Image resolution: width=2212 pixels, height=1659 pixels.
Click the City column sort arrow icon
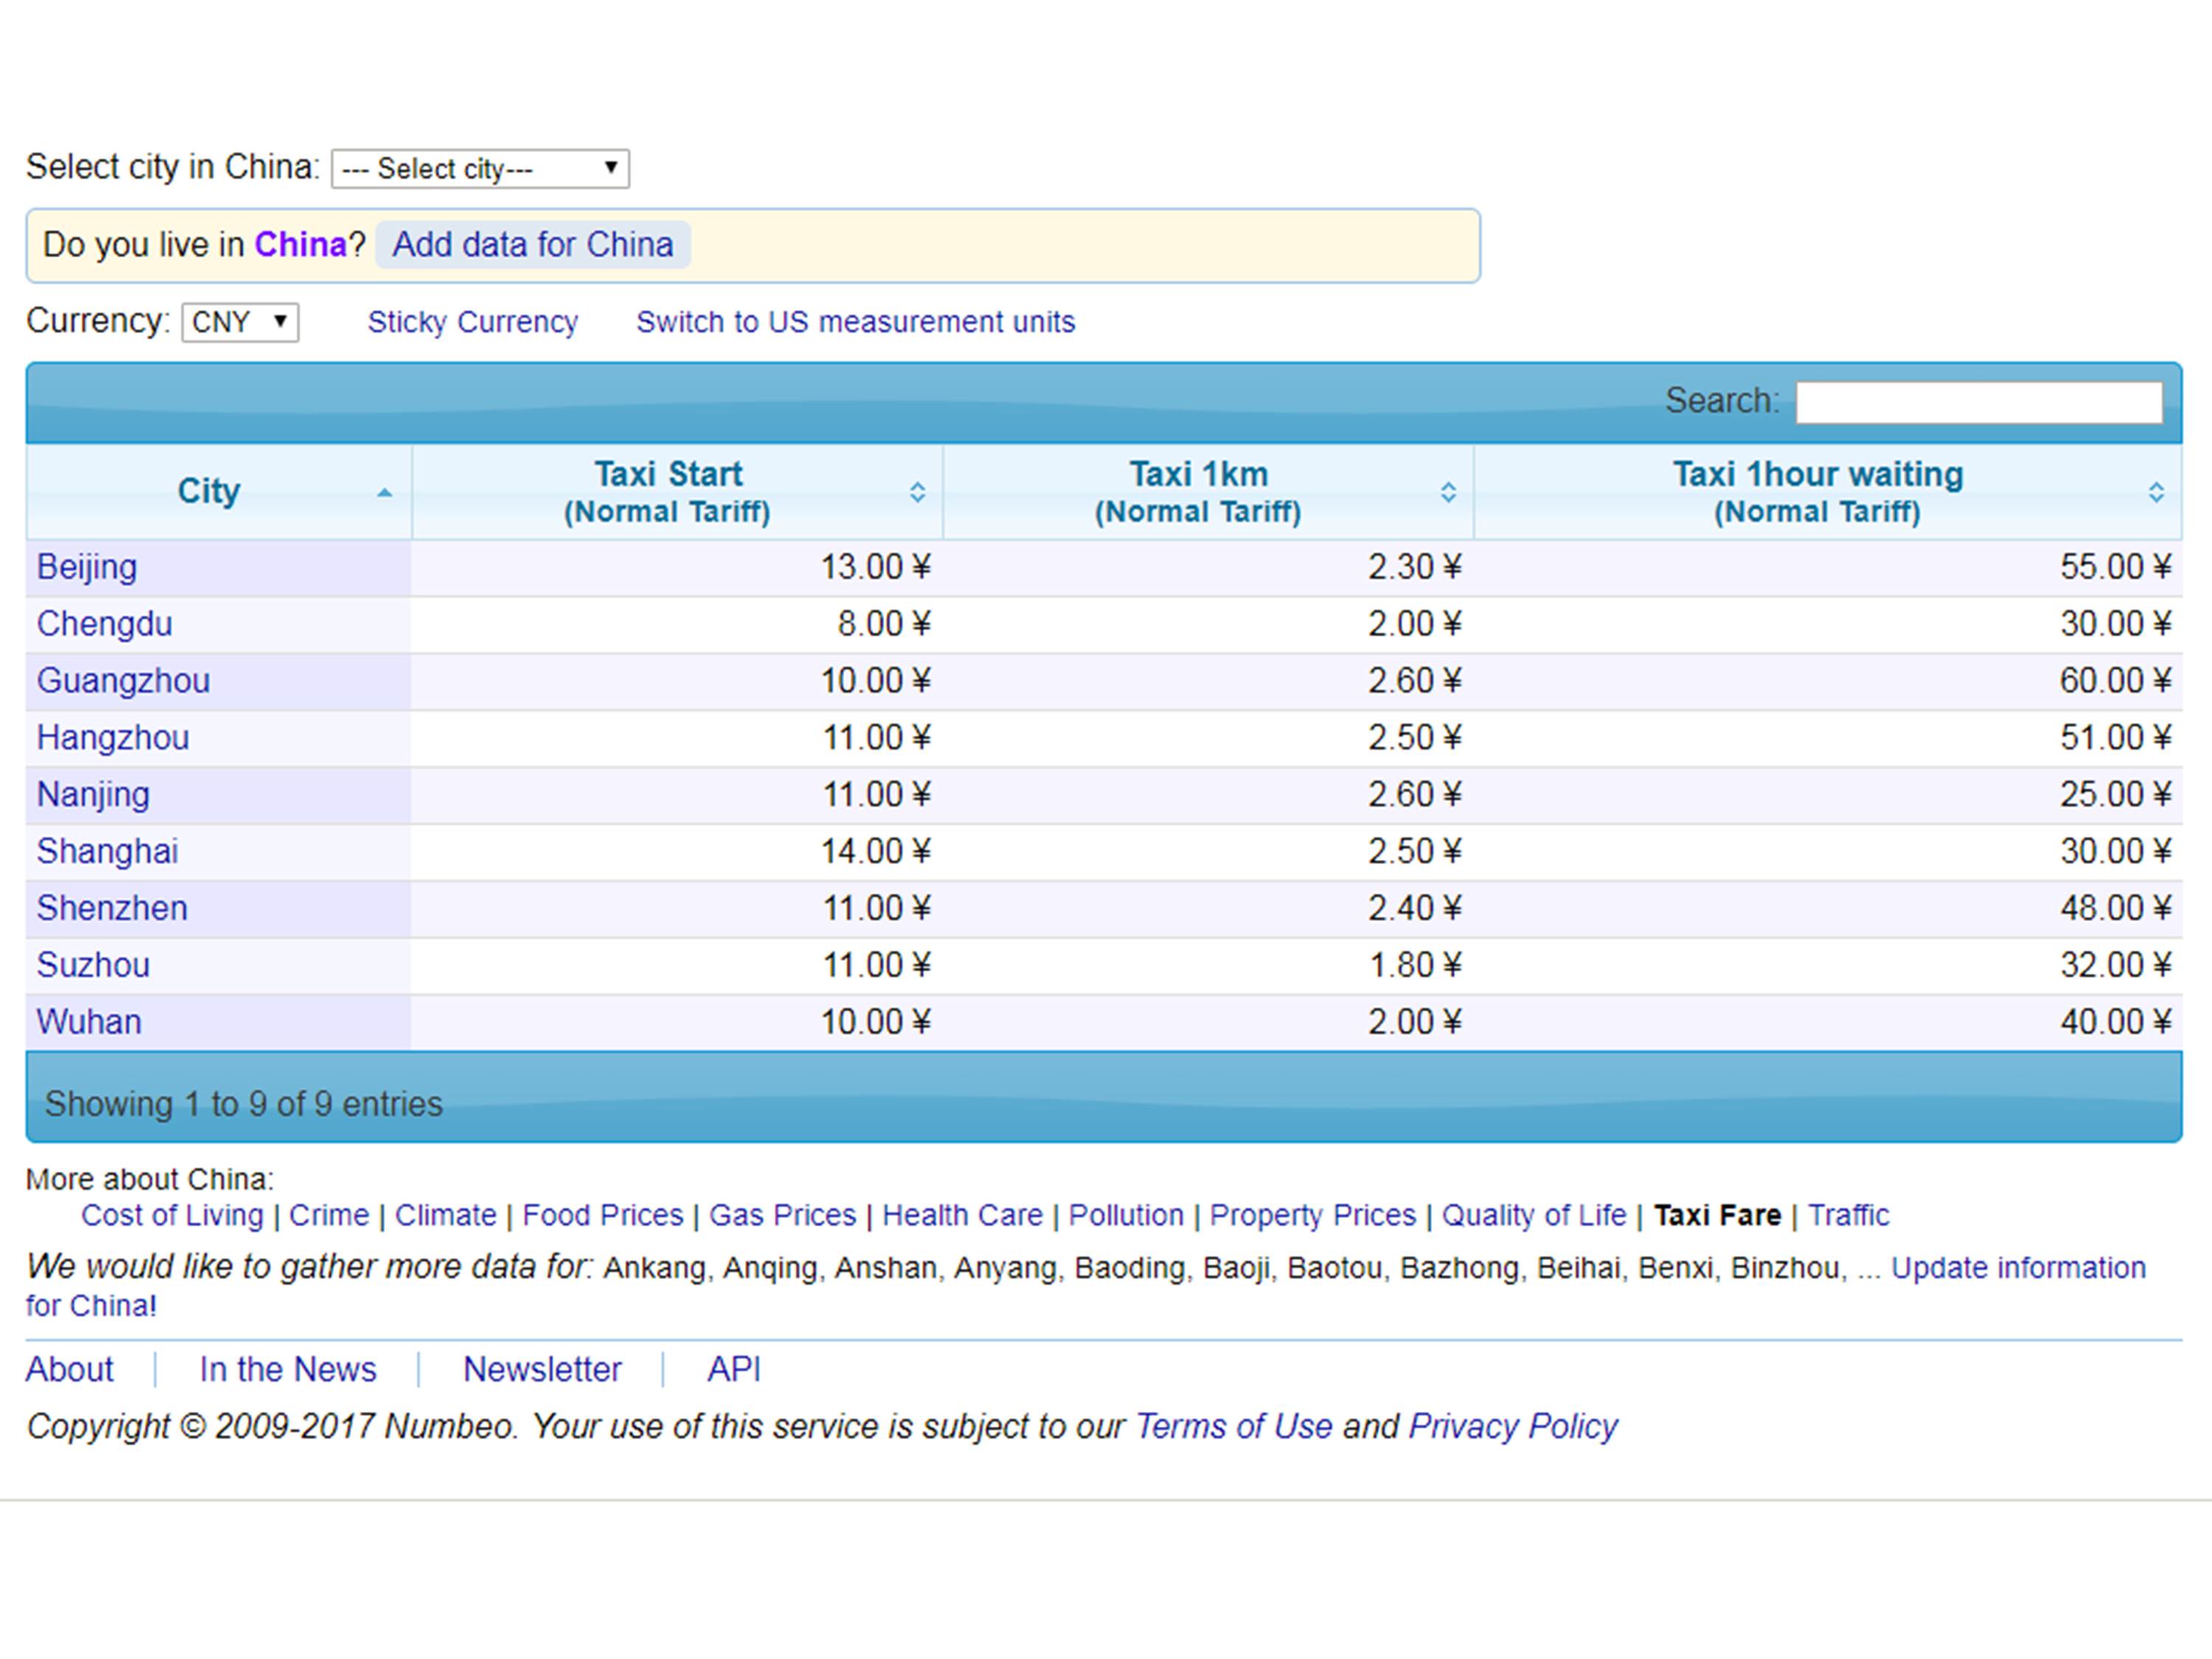384,492
